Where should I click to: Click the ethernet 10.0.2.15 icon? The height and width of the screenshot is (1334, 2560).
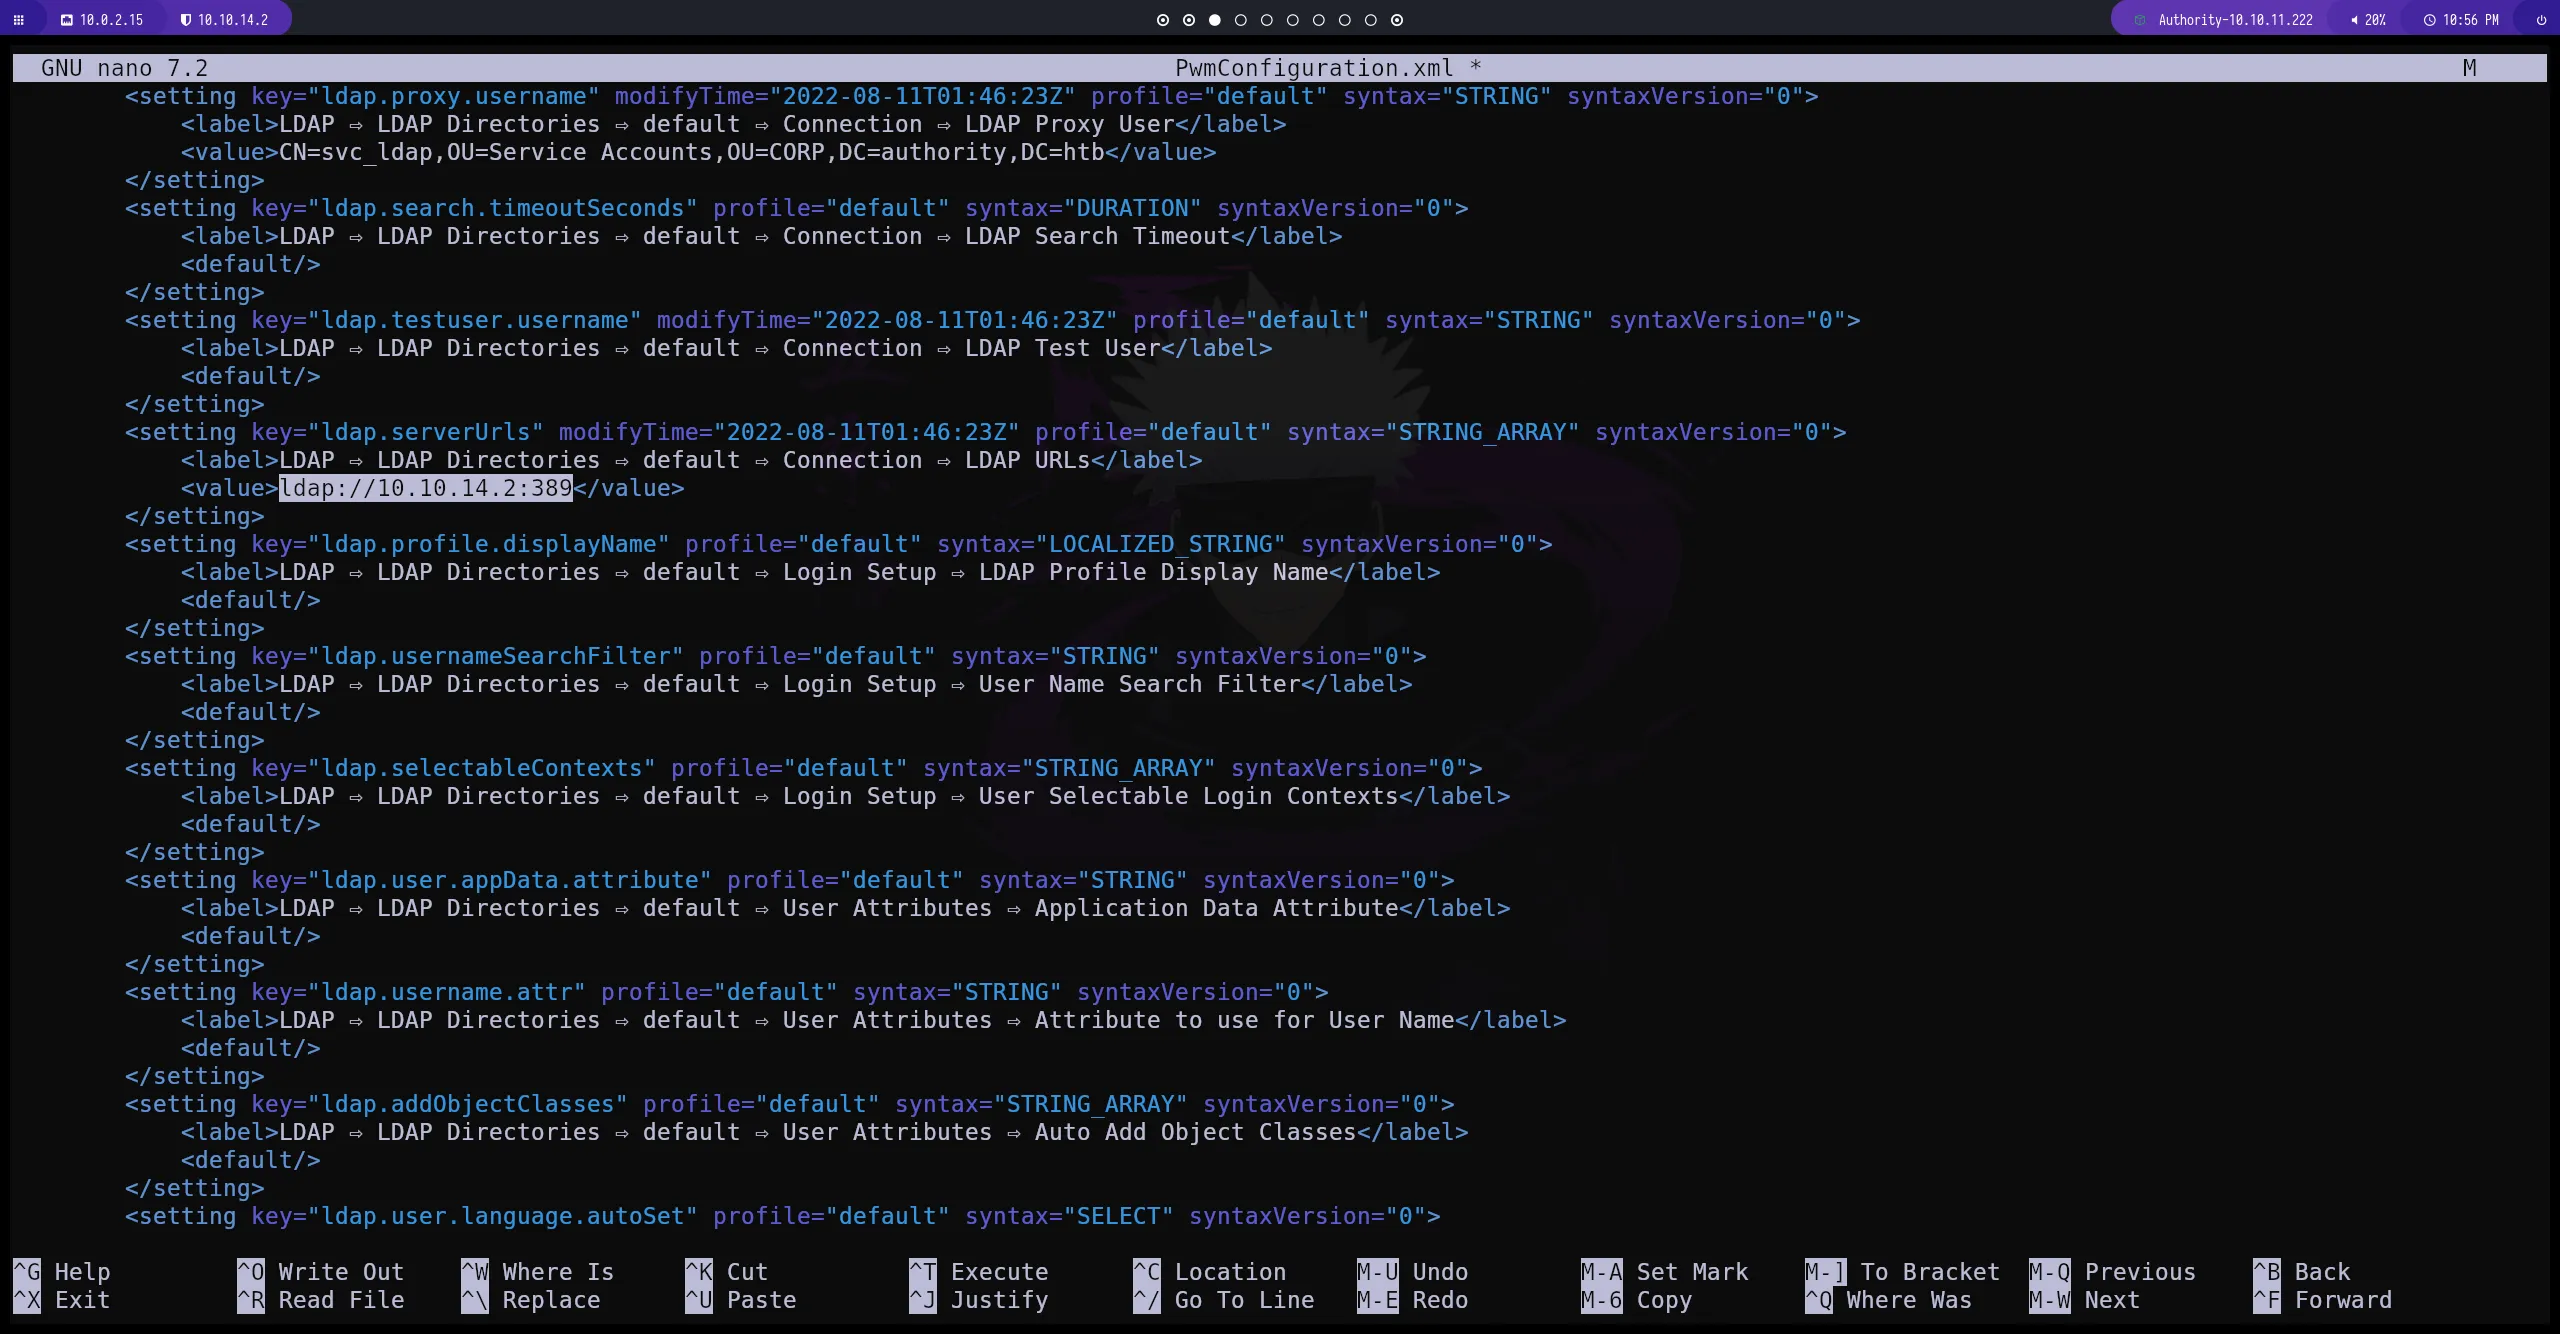coord(67,20)
